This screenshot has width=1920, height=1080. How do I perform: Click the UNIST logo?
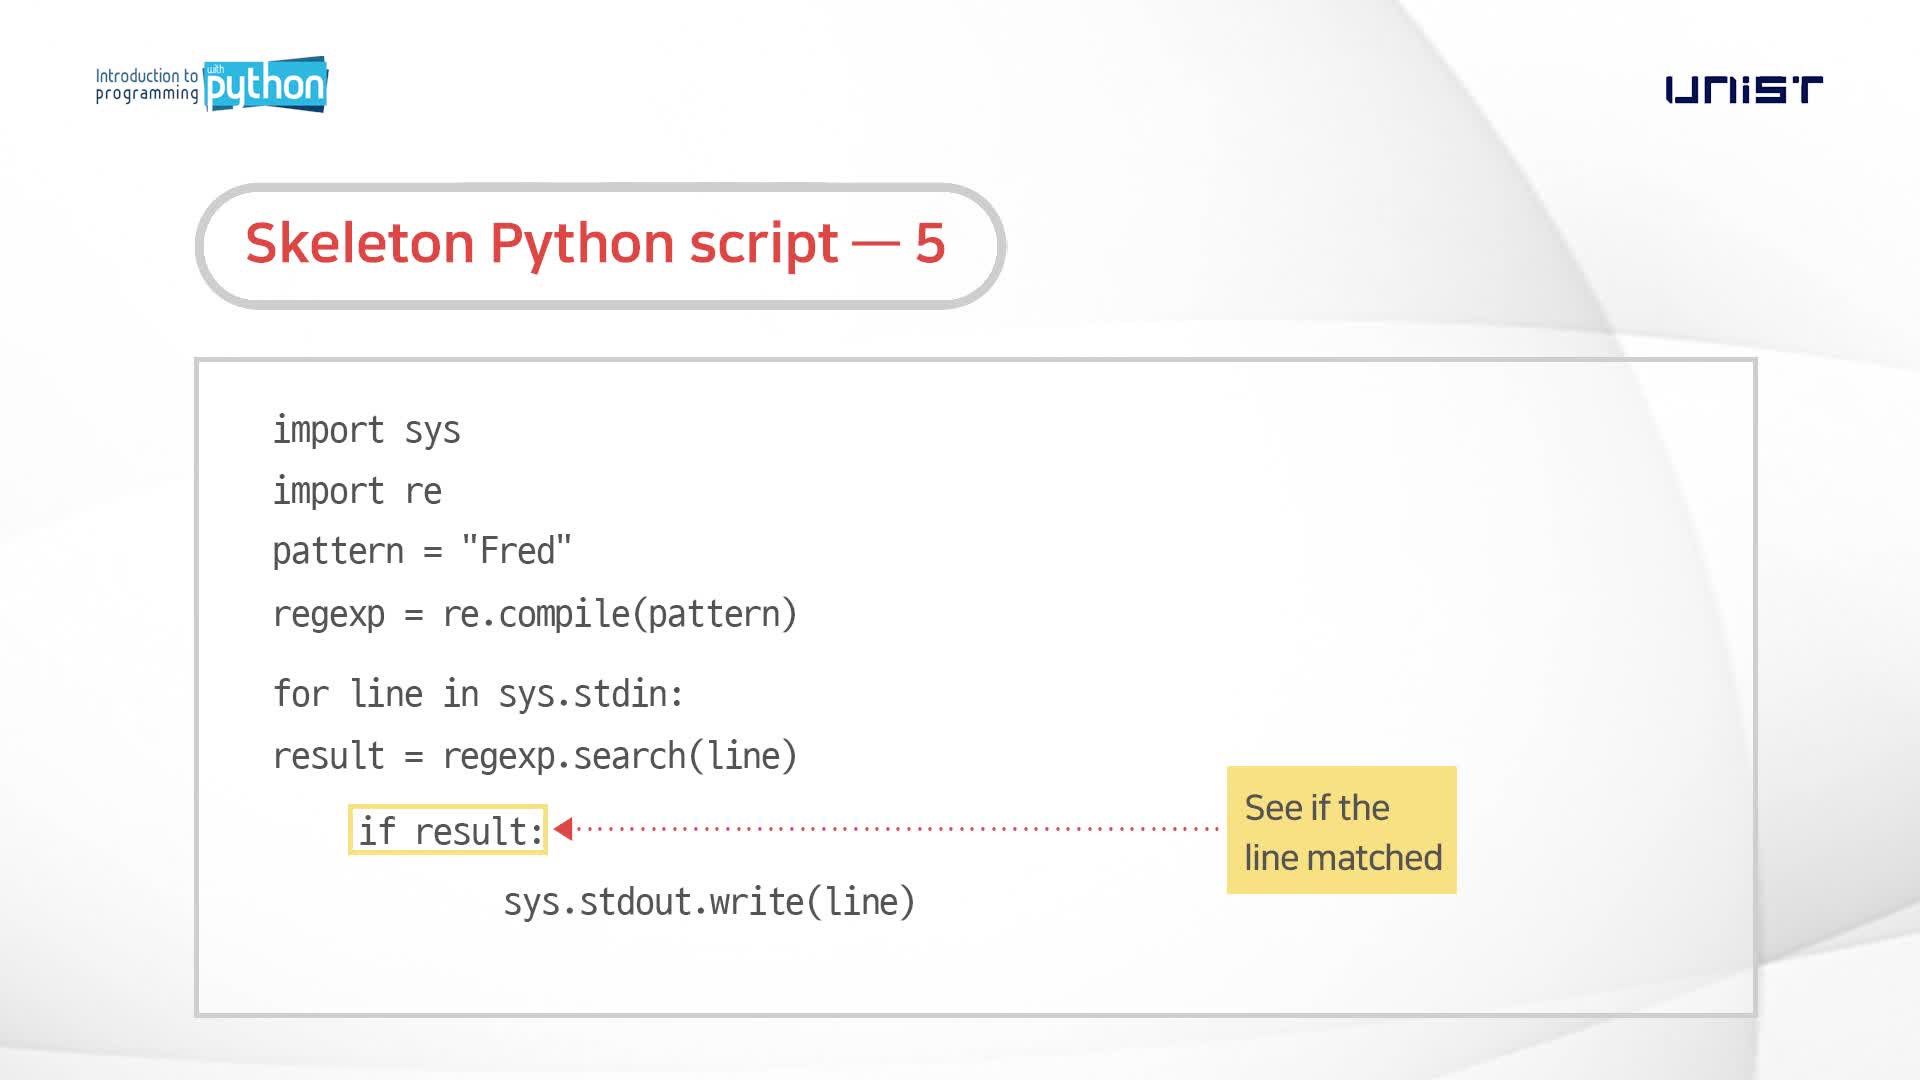pos(1744,90)
